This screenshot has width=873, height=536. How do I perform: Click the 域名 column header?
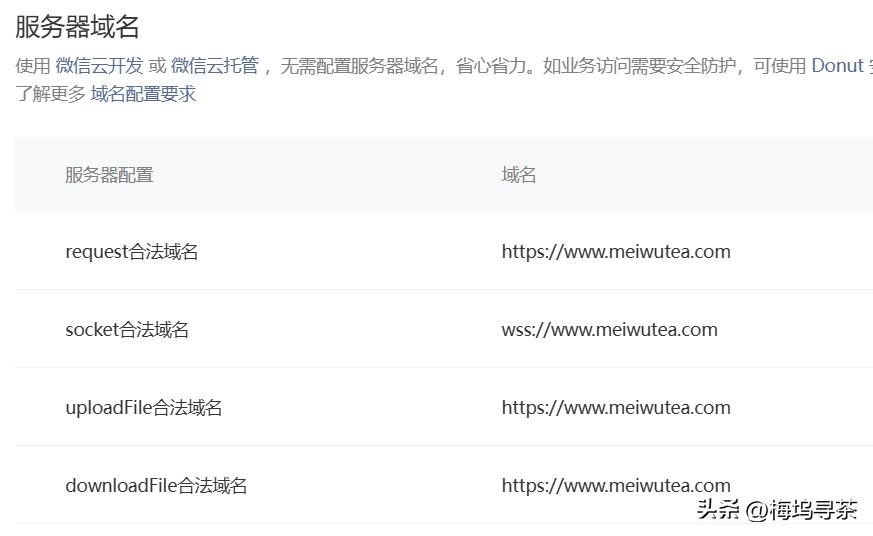click(519, 175)
